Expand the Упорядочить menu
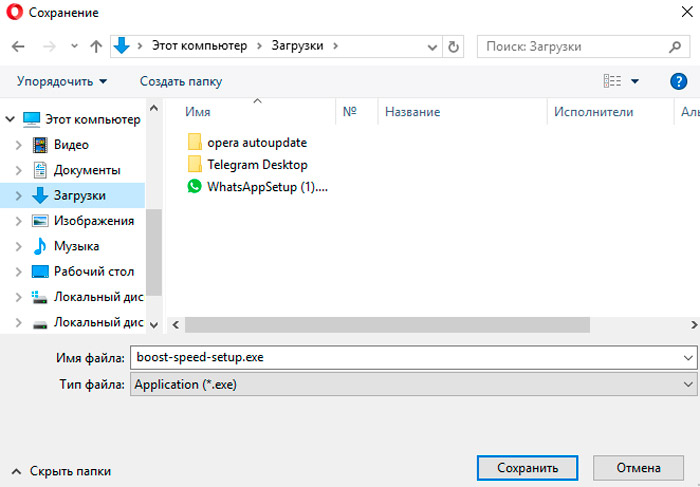The height and width of the screenshot is (487, 700). 62,81
